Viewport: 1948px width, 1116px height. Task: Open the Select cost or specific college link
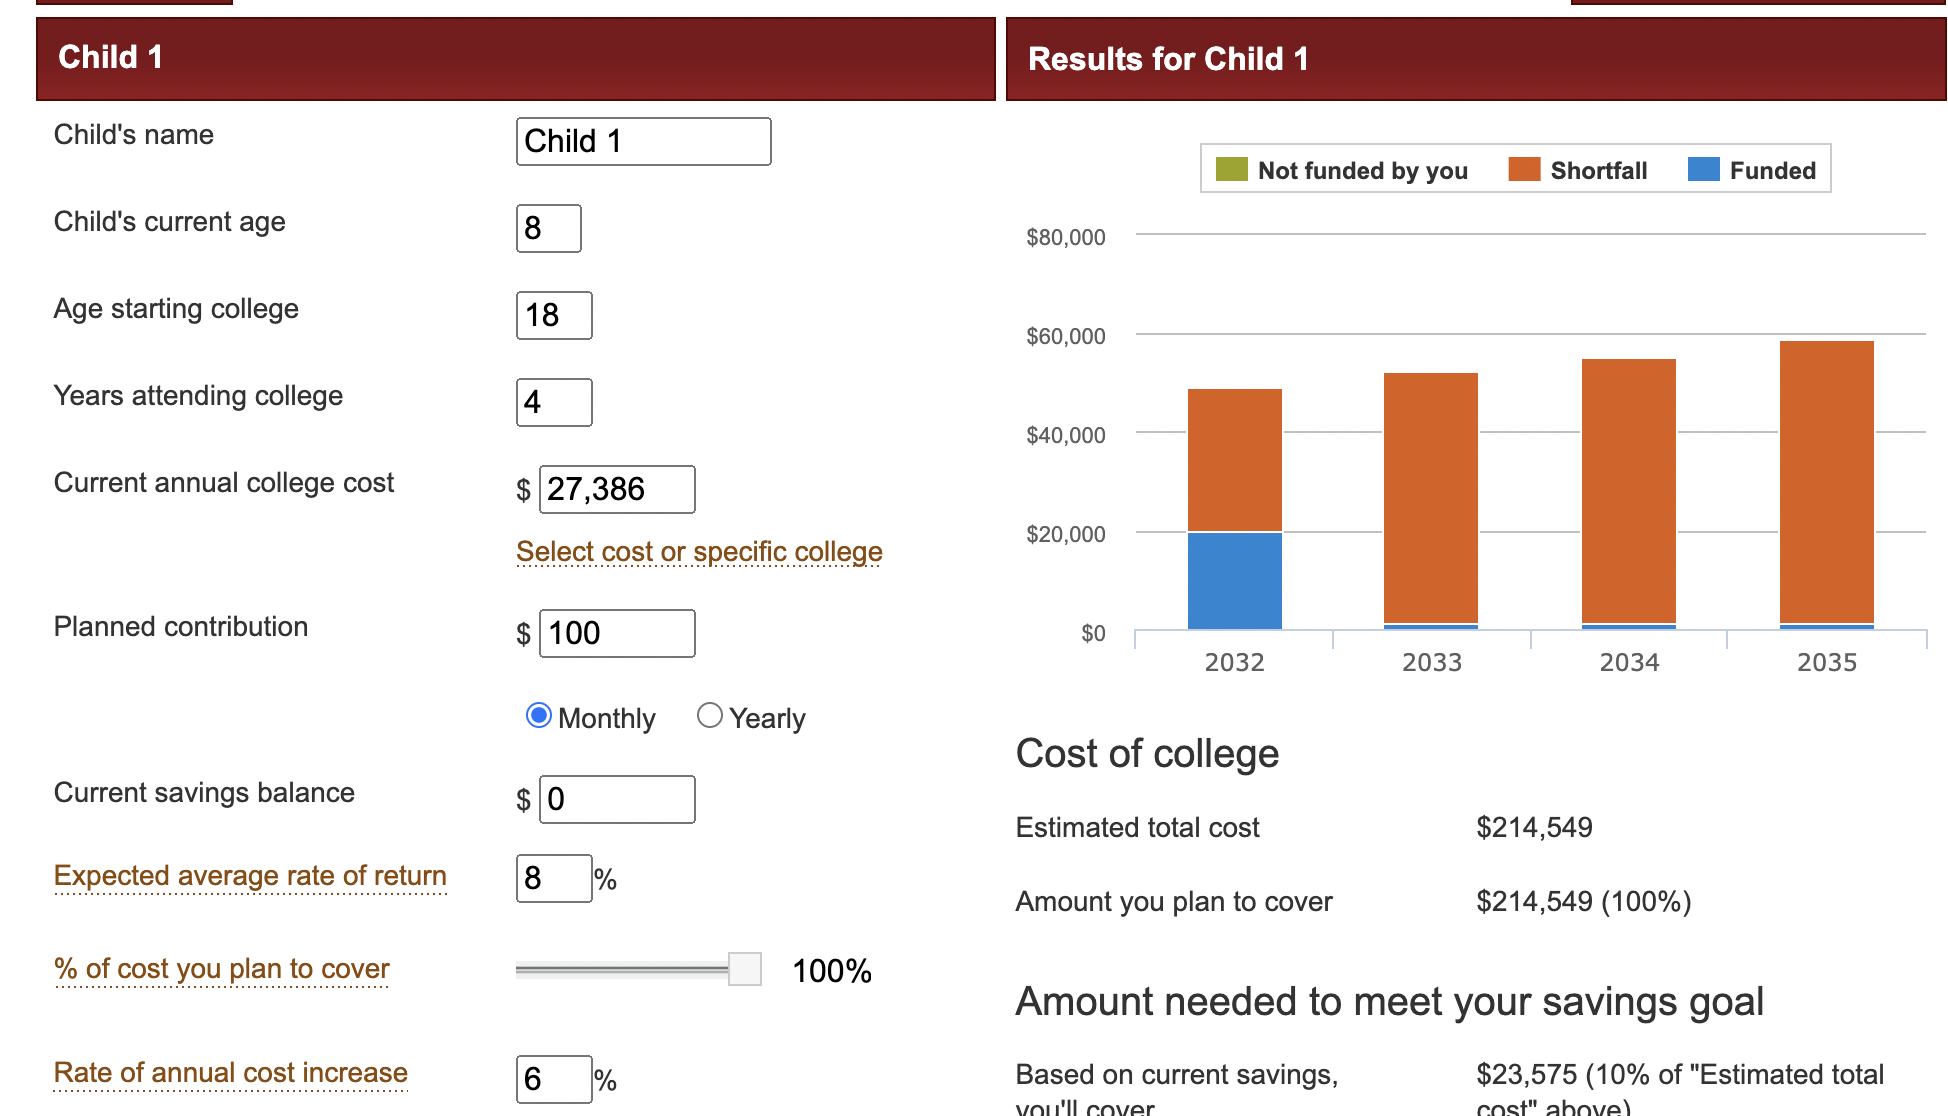(699, 552)
